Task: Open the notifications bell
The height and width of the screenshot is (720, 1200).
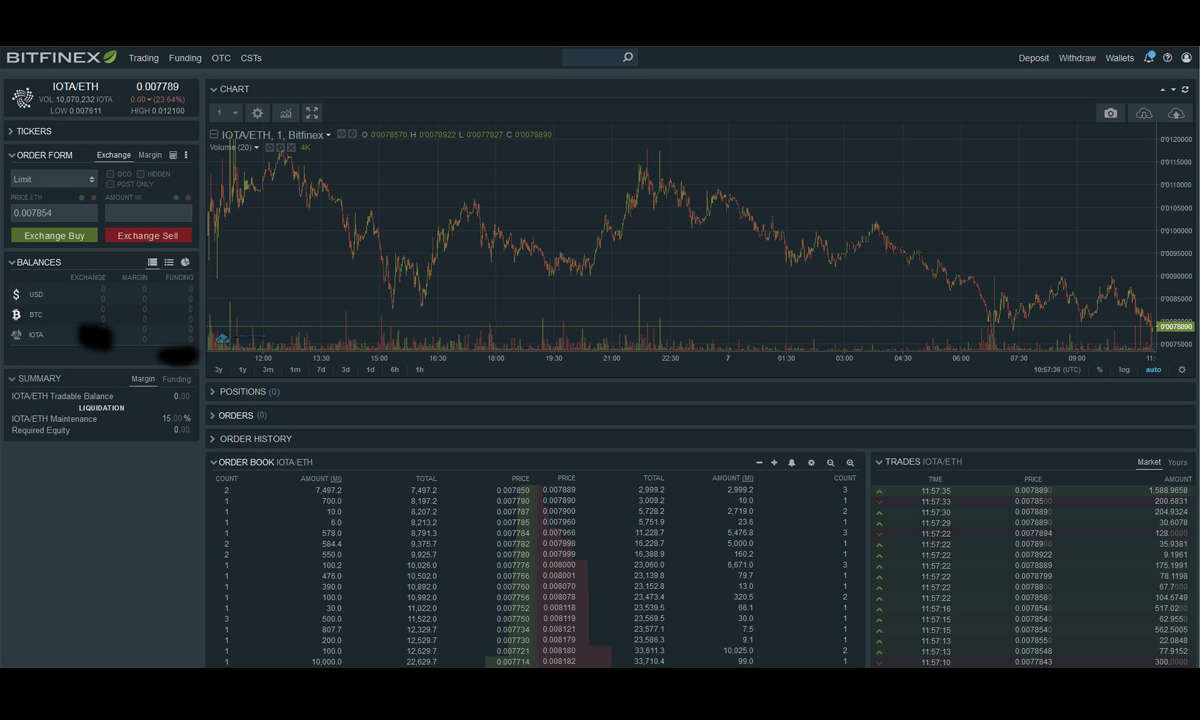Action: (1149, 57)
